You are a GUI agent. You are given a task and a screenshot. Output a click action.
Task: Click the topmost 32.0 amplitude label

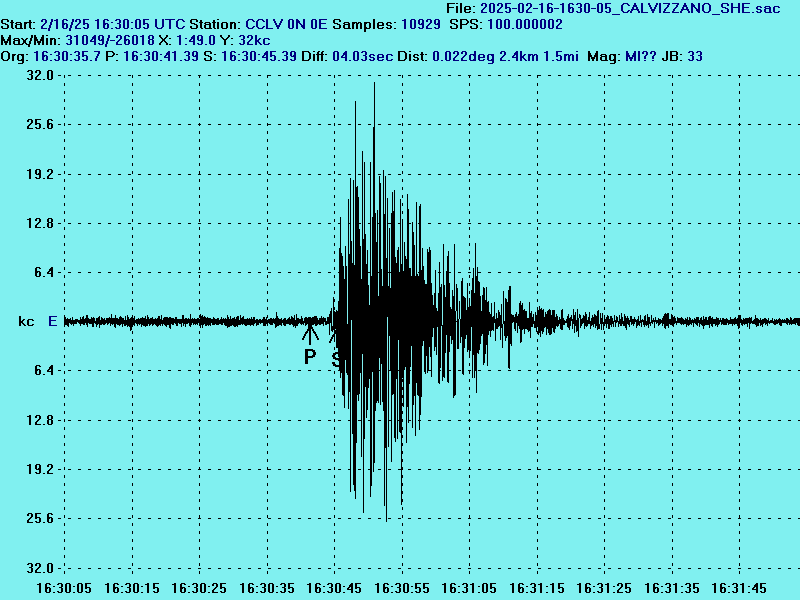coord(40,75)
